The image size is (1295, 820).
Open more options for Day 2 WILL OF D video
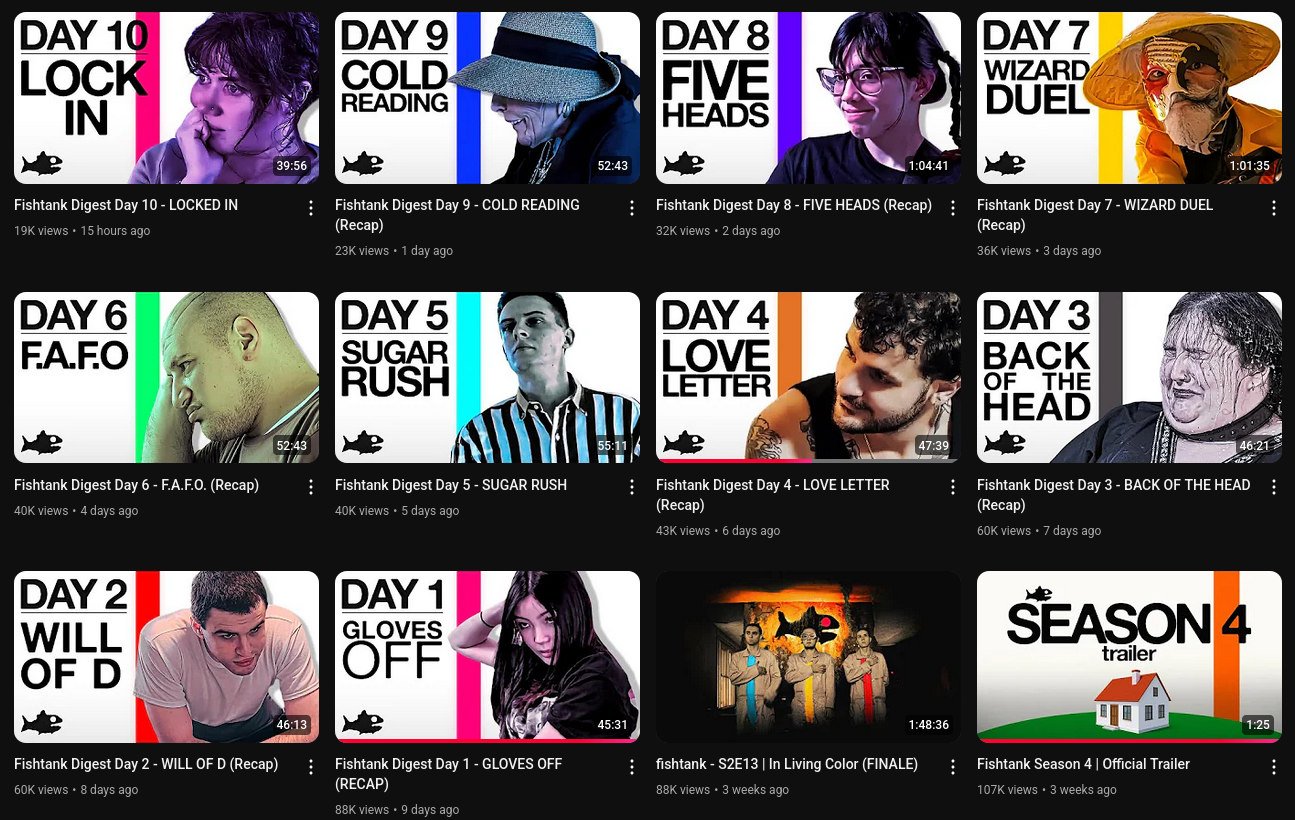[311, 767]
